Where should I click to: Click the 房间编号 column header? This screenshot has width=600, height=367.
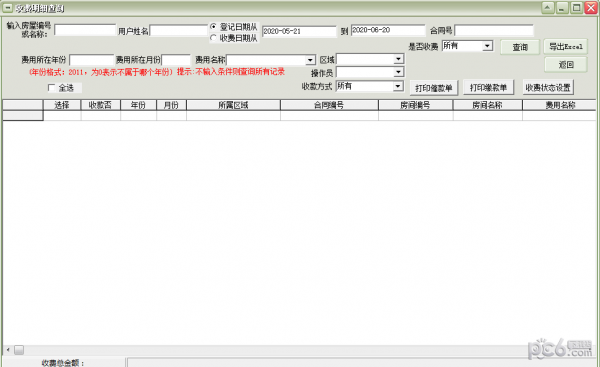pos(416,105)
